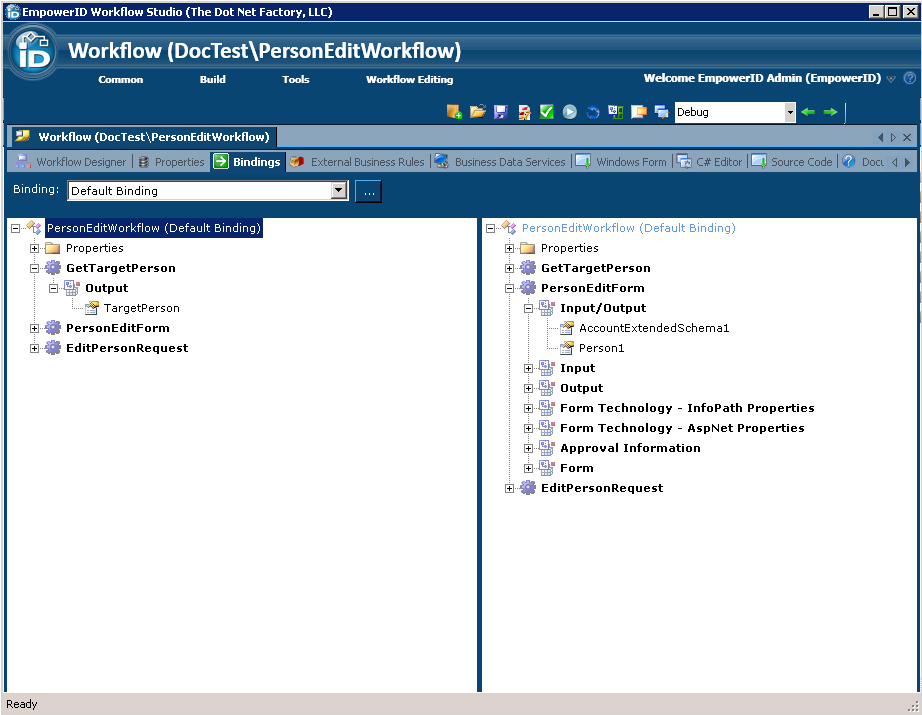The image size is (922, 715).
Task: Select the compile workflow toolbar icon
Action: pos(523,112)
